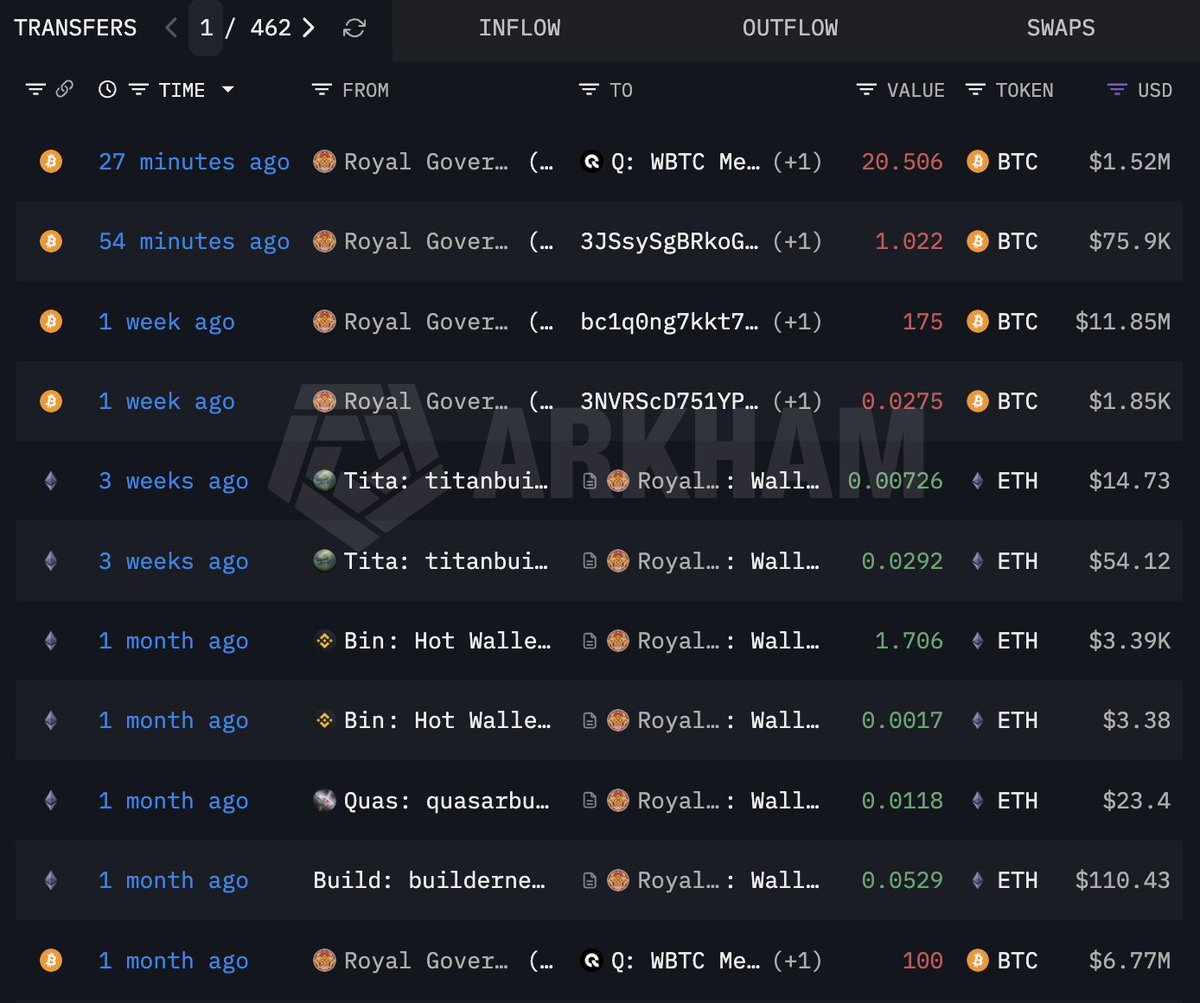Screen dimensions: 1200x1003
Task: Open Q: WBTC Merchant recipient on 20.506 row
Action: 685,162
